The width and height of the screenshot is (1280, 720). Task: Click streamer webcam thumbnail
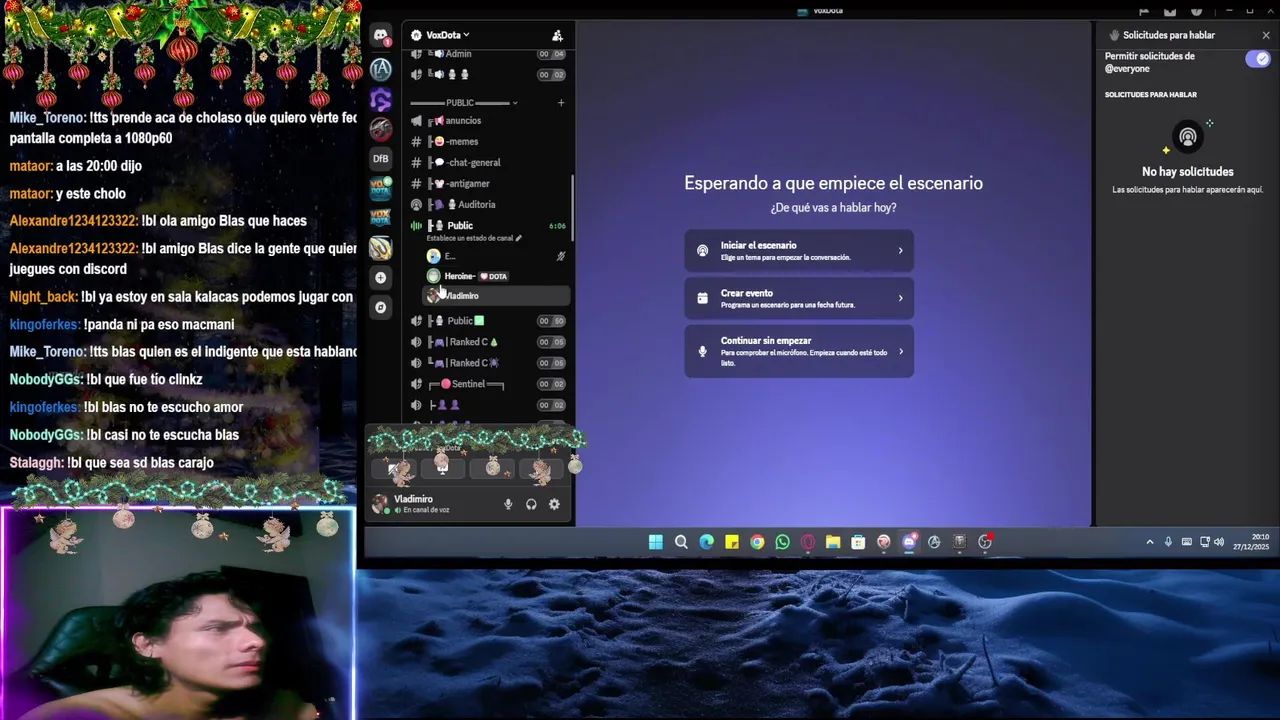[x=178, y=613]
